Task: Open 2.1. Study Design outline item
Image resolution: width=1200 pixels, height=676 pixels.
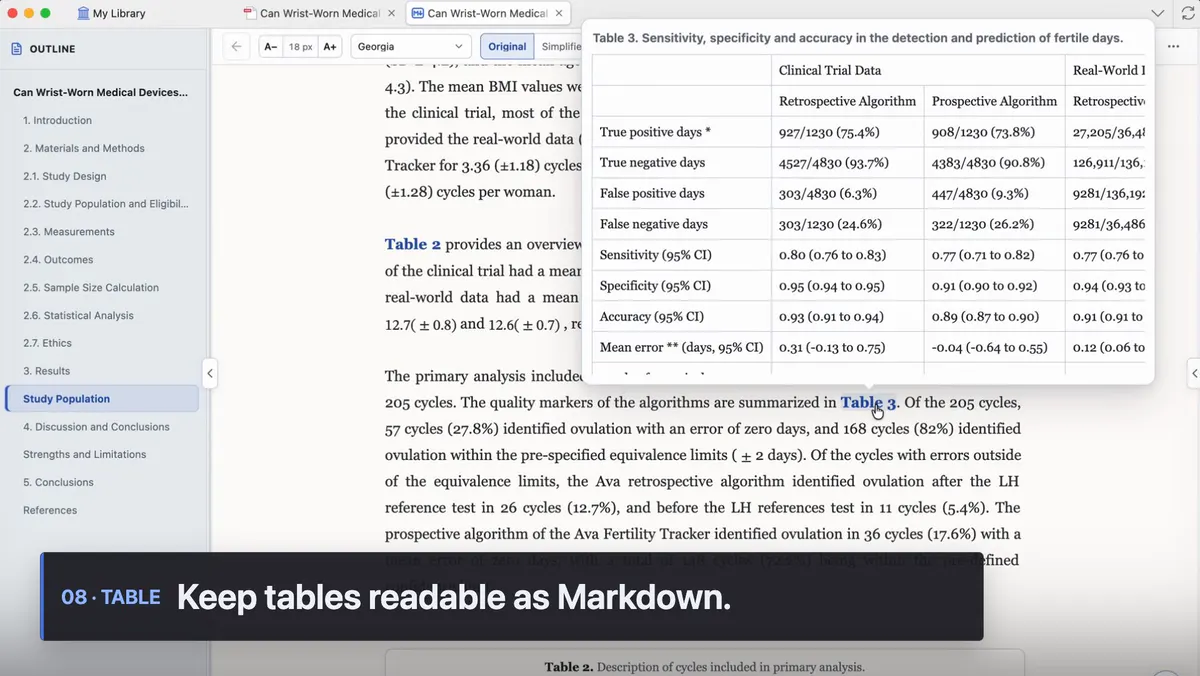Action: [64, 176]
